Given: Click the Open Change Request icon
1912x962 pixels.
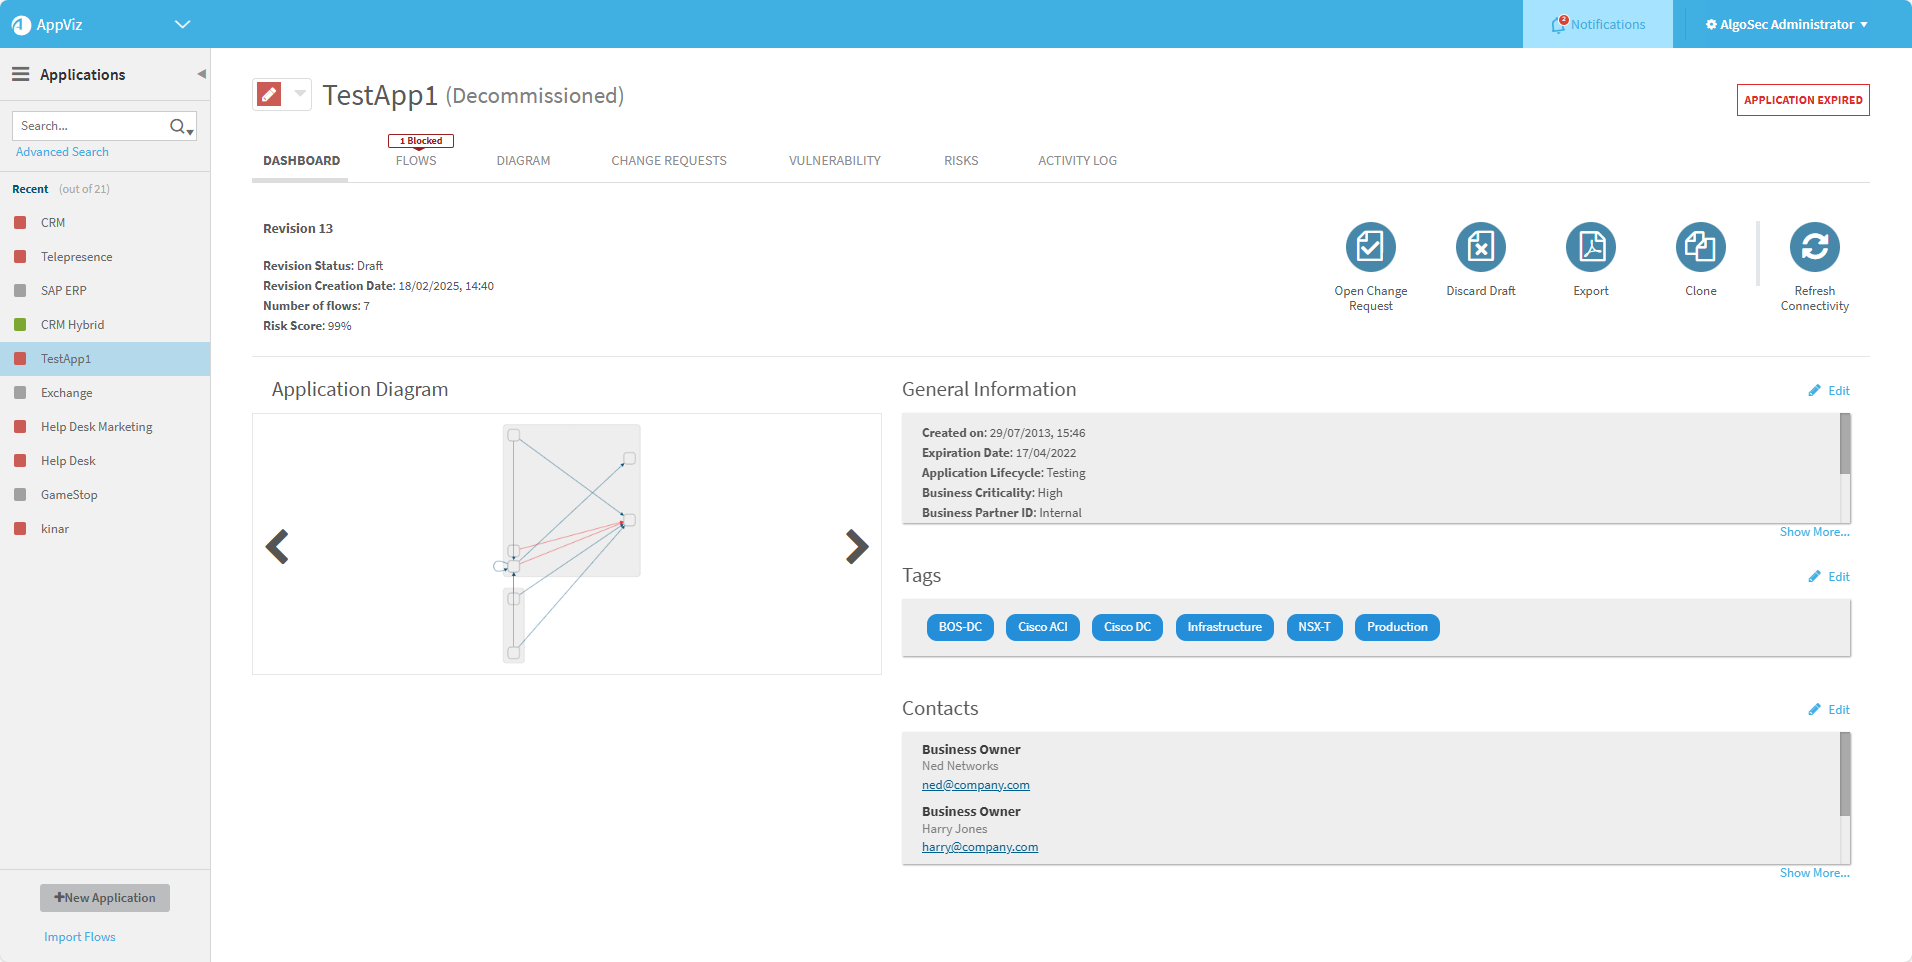Looking at the screenshot, I should [1370, 247].
